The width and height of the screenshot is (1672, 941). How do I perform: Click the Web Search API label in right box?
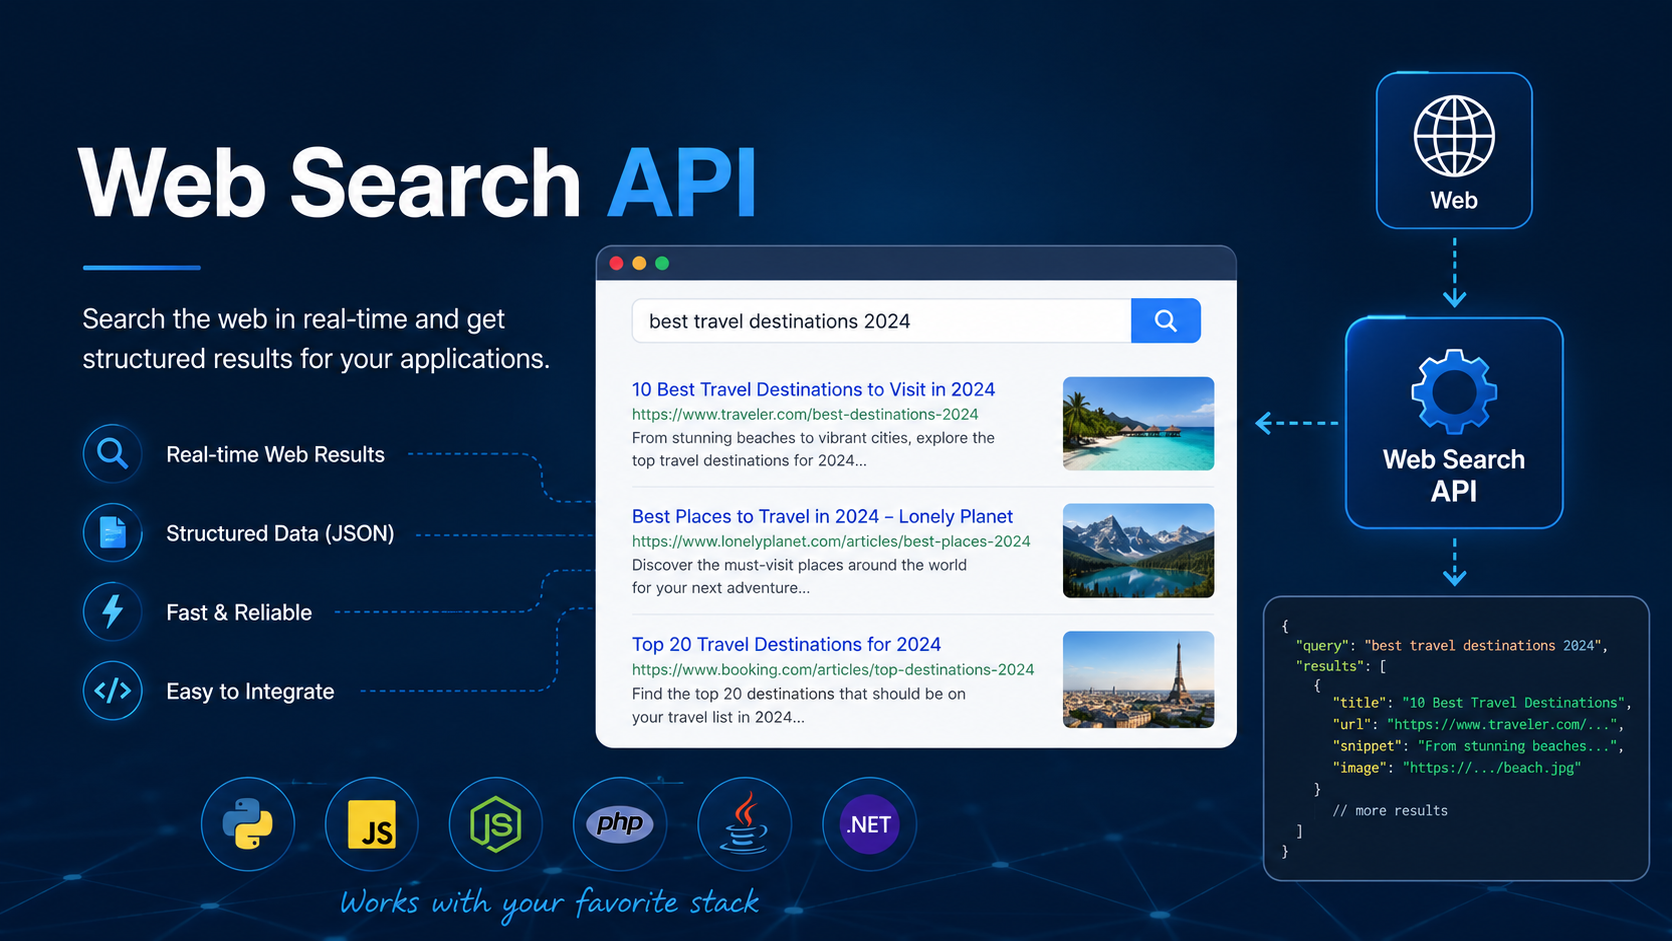coord(1454,475)
